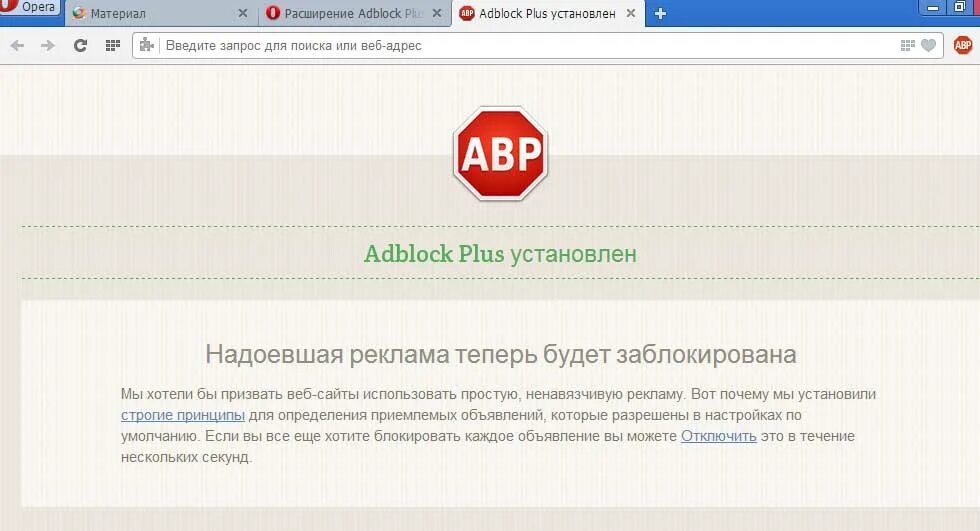The width and height of the screenshot is (980, 531).
Task: Open the Opera main menu button
Action: [30, 7]
